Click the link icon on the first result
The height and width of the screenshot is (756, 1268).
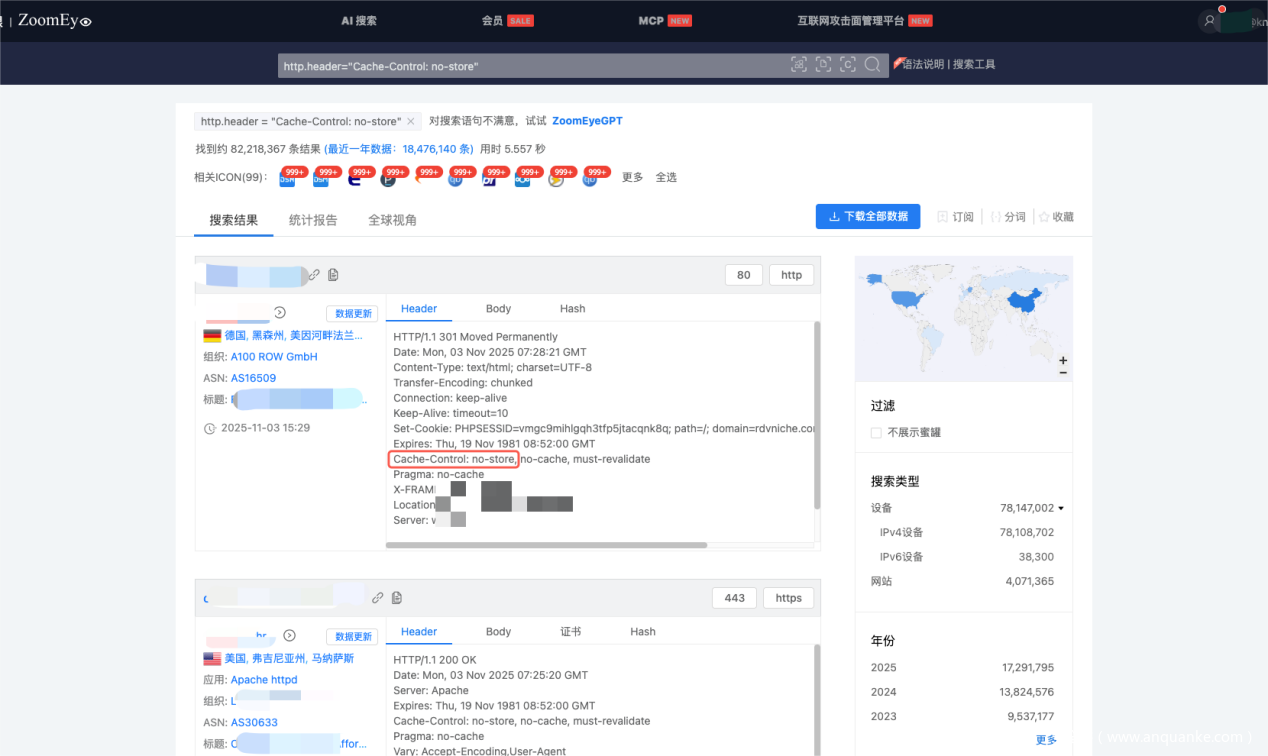point(314,274)
